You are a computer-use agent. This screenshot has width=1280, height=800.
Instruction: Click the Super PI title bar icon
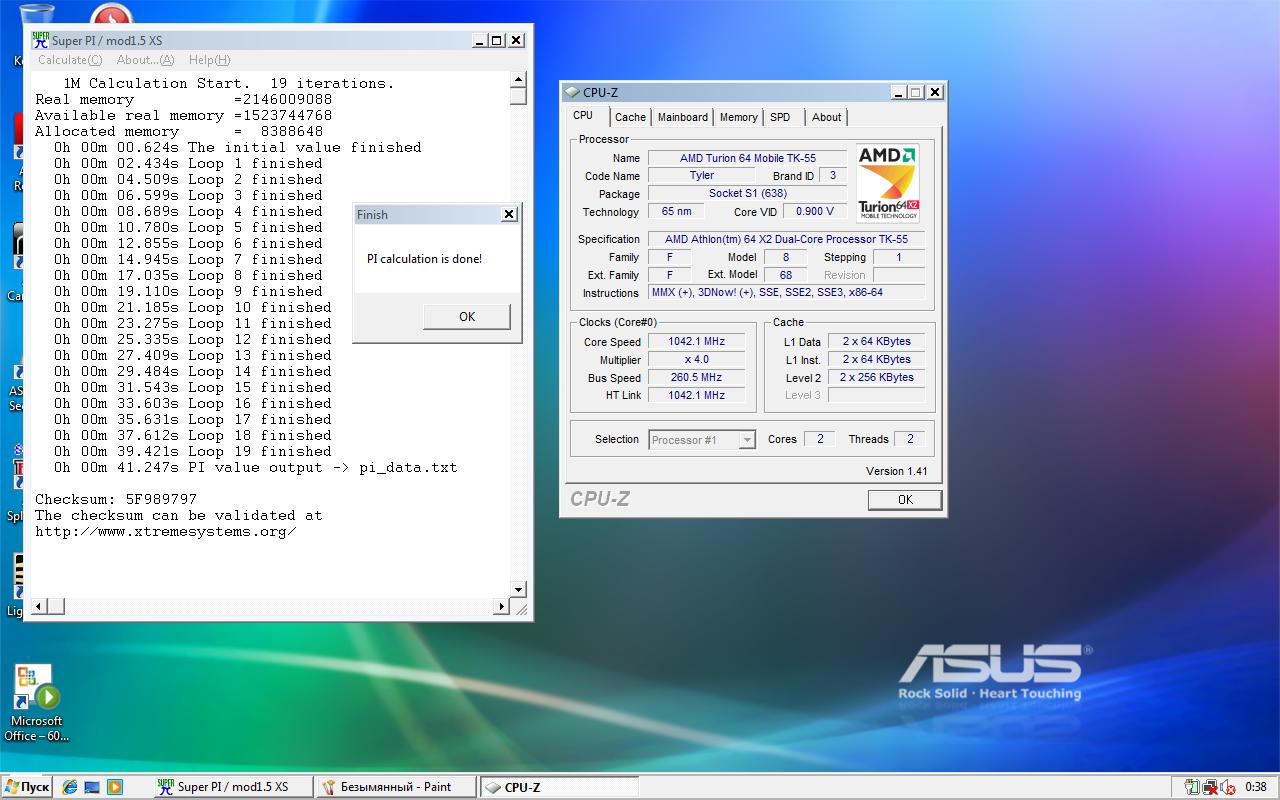[x=41, y=41]
